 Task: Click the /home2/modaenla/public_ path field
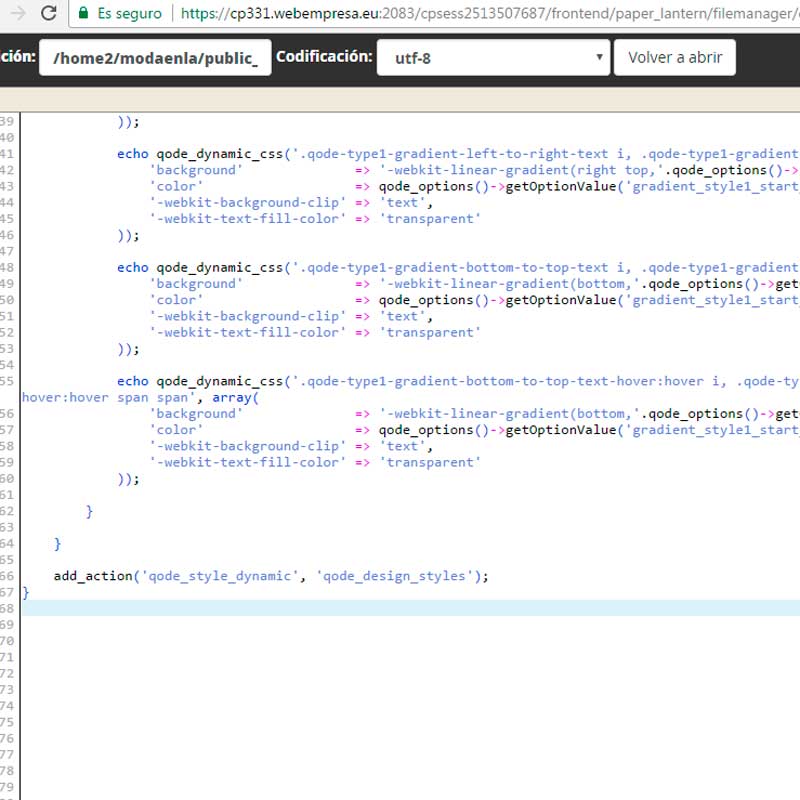point(155,58)
